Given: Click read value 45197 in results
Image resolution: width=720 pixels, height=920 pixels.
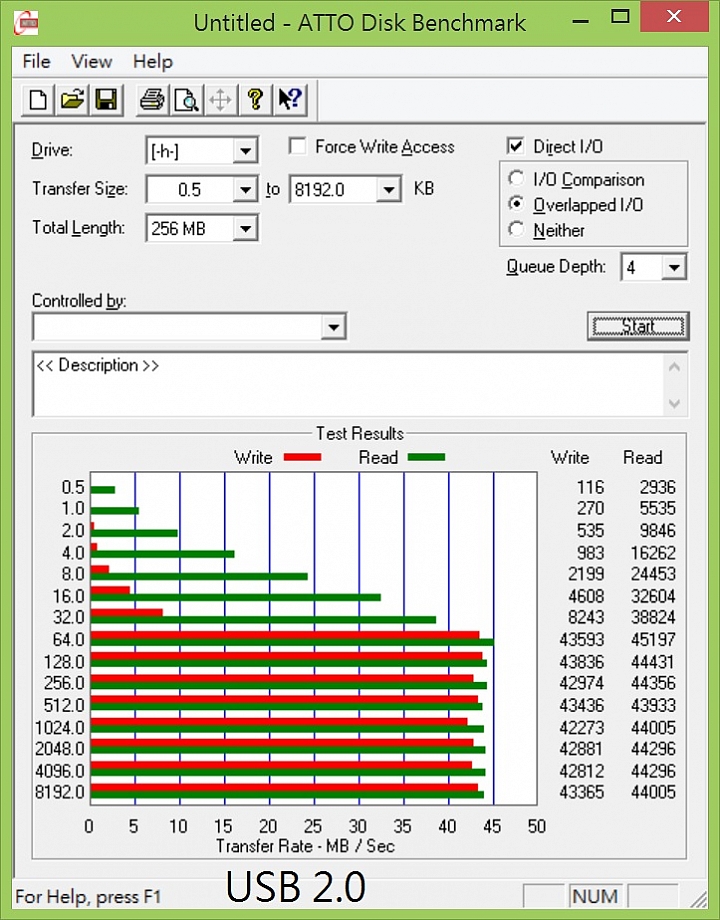Looking at the screenshot, I should tap(653, 640).
